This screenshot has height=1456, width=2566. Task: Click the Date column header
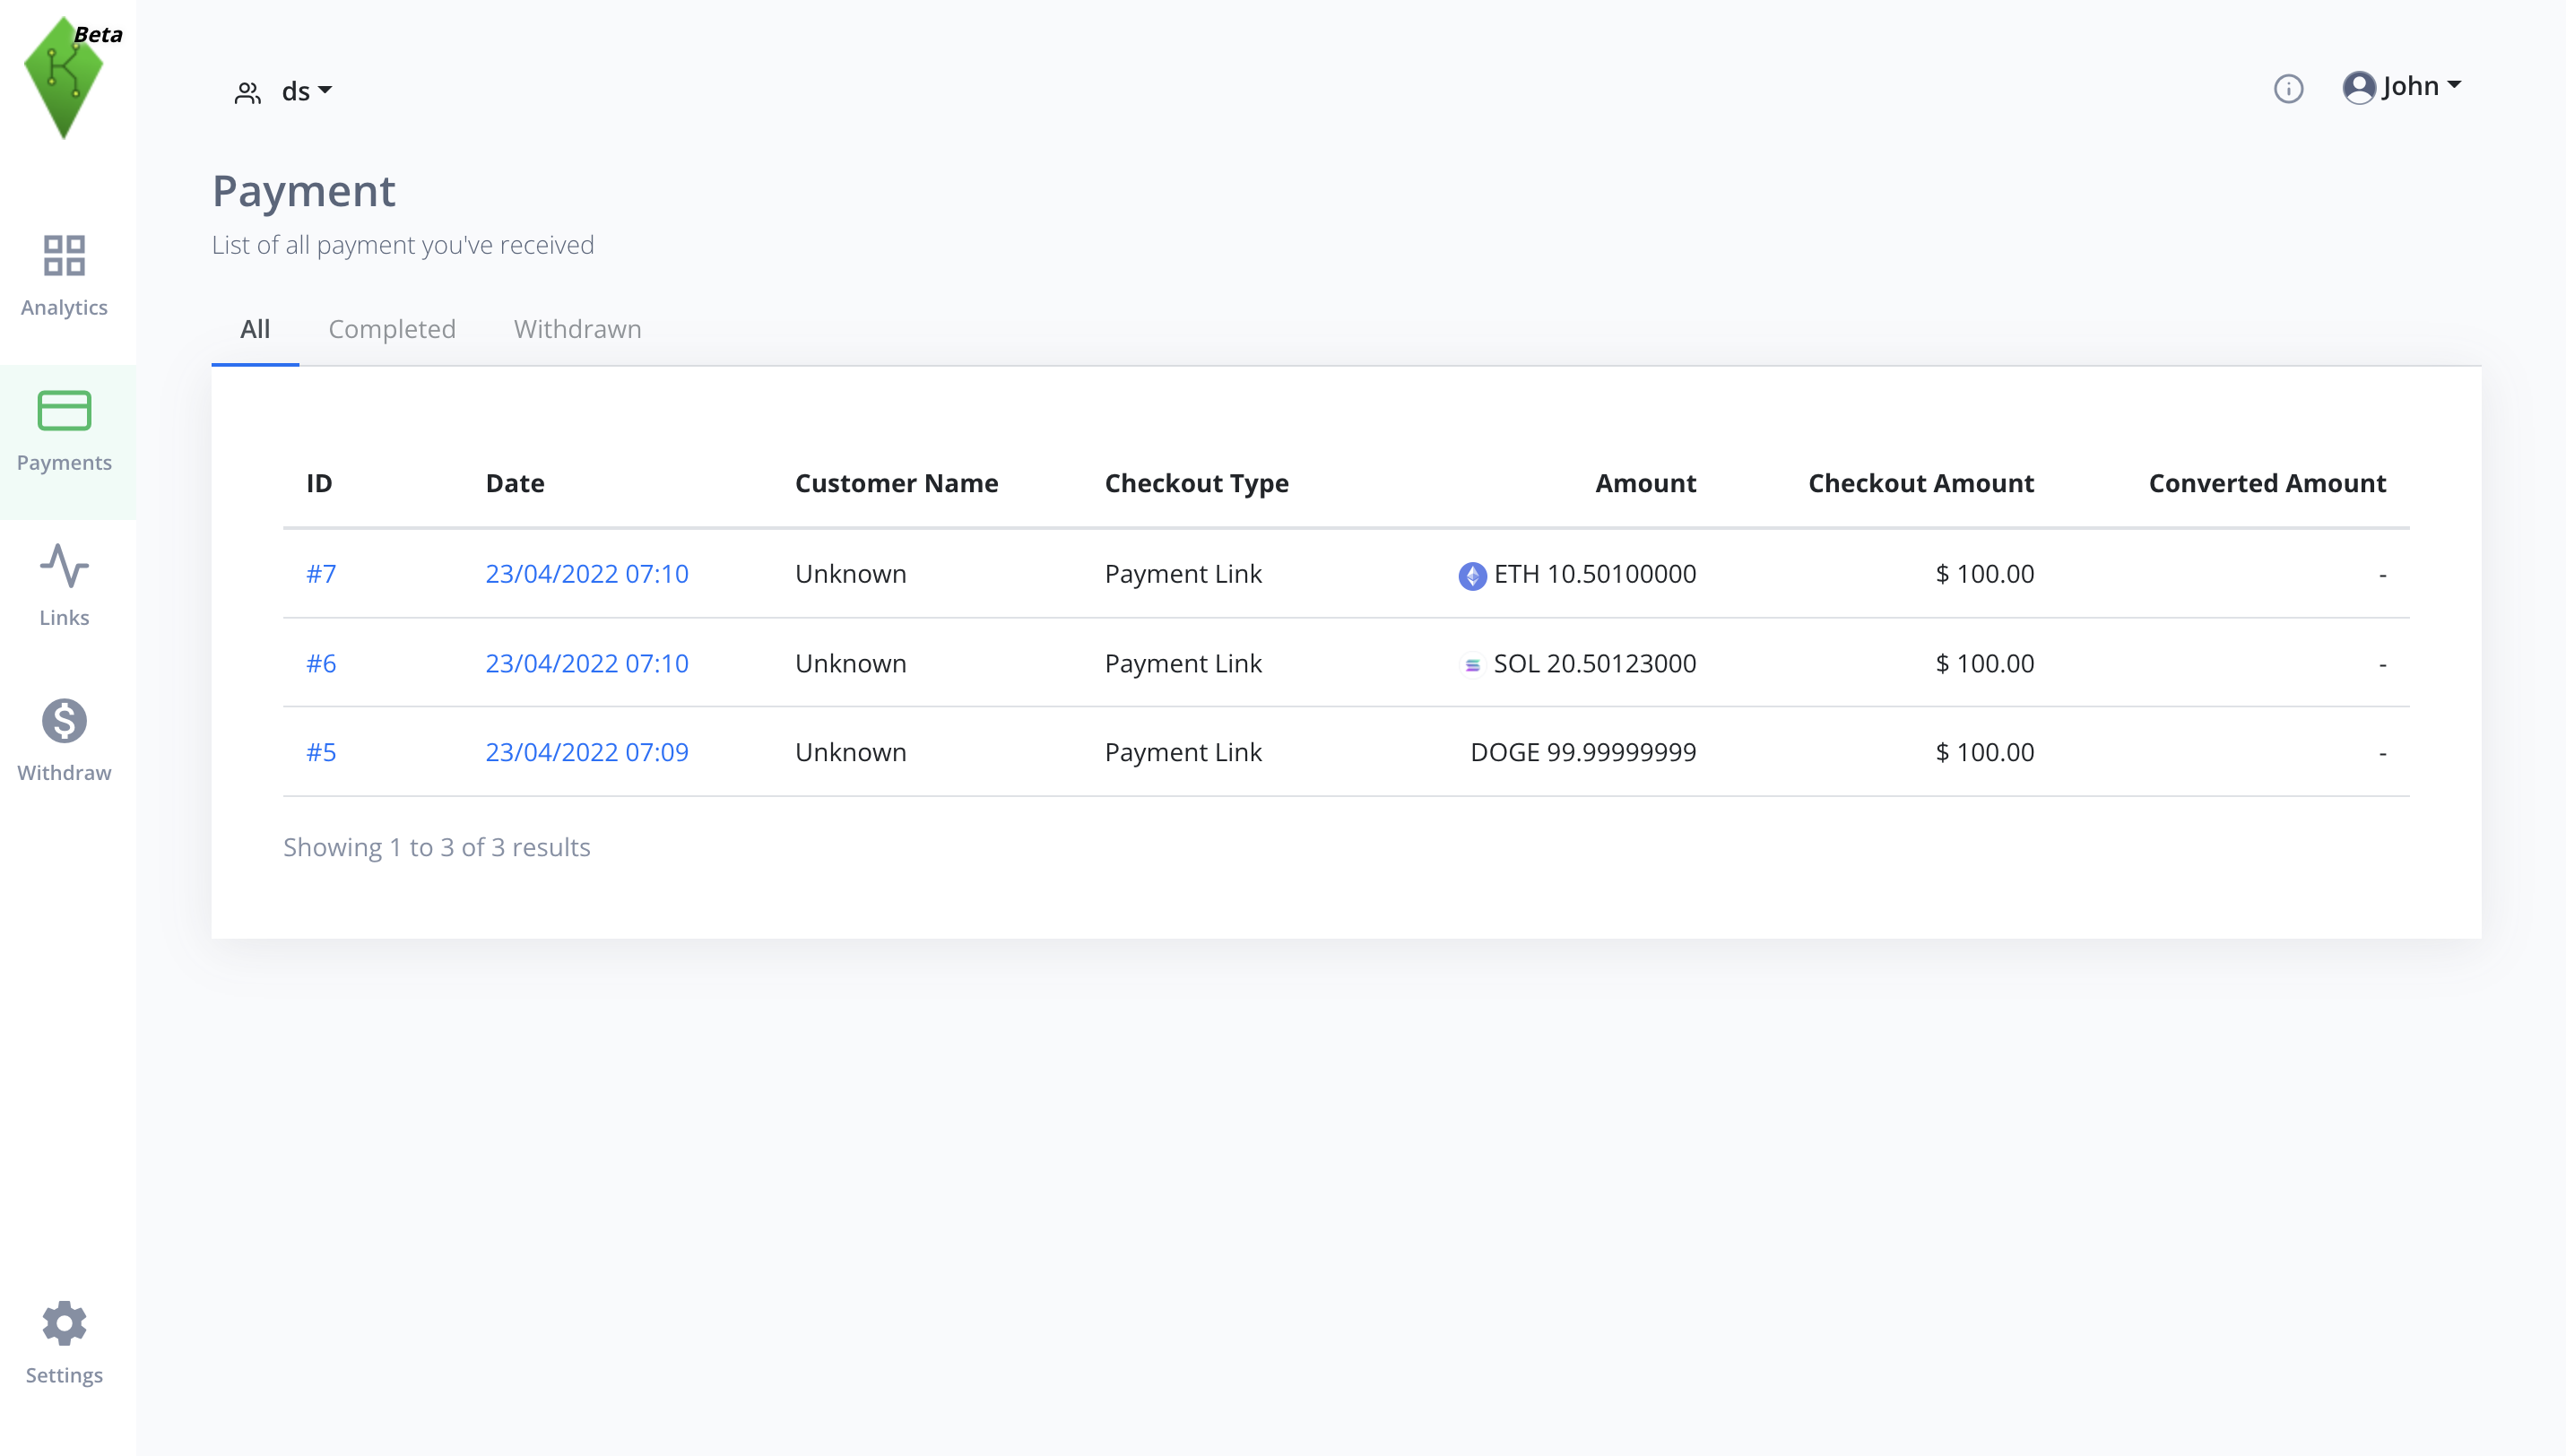(515, 483)
